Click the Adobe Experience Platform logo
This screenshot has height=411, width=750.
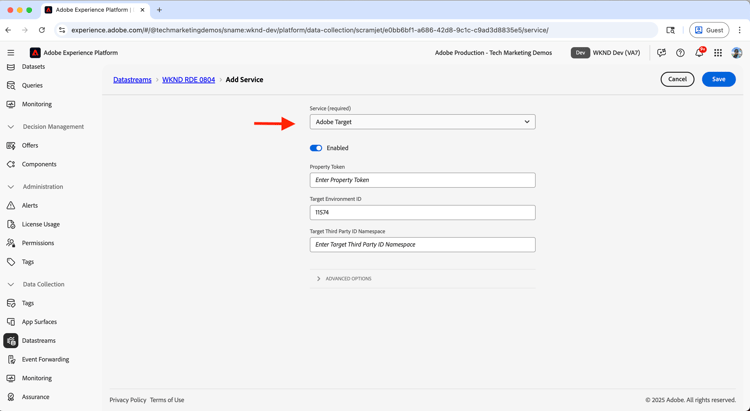click(35, 53)
